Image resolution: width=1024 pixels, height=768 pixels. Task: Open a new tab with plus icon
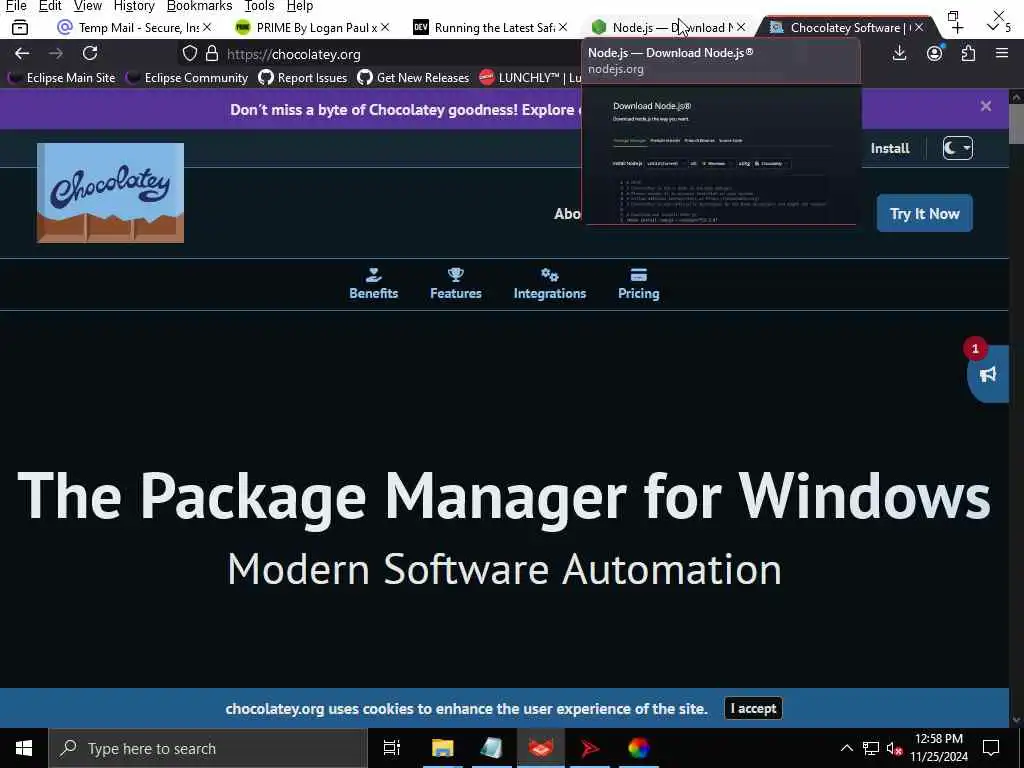click(957, 28)
